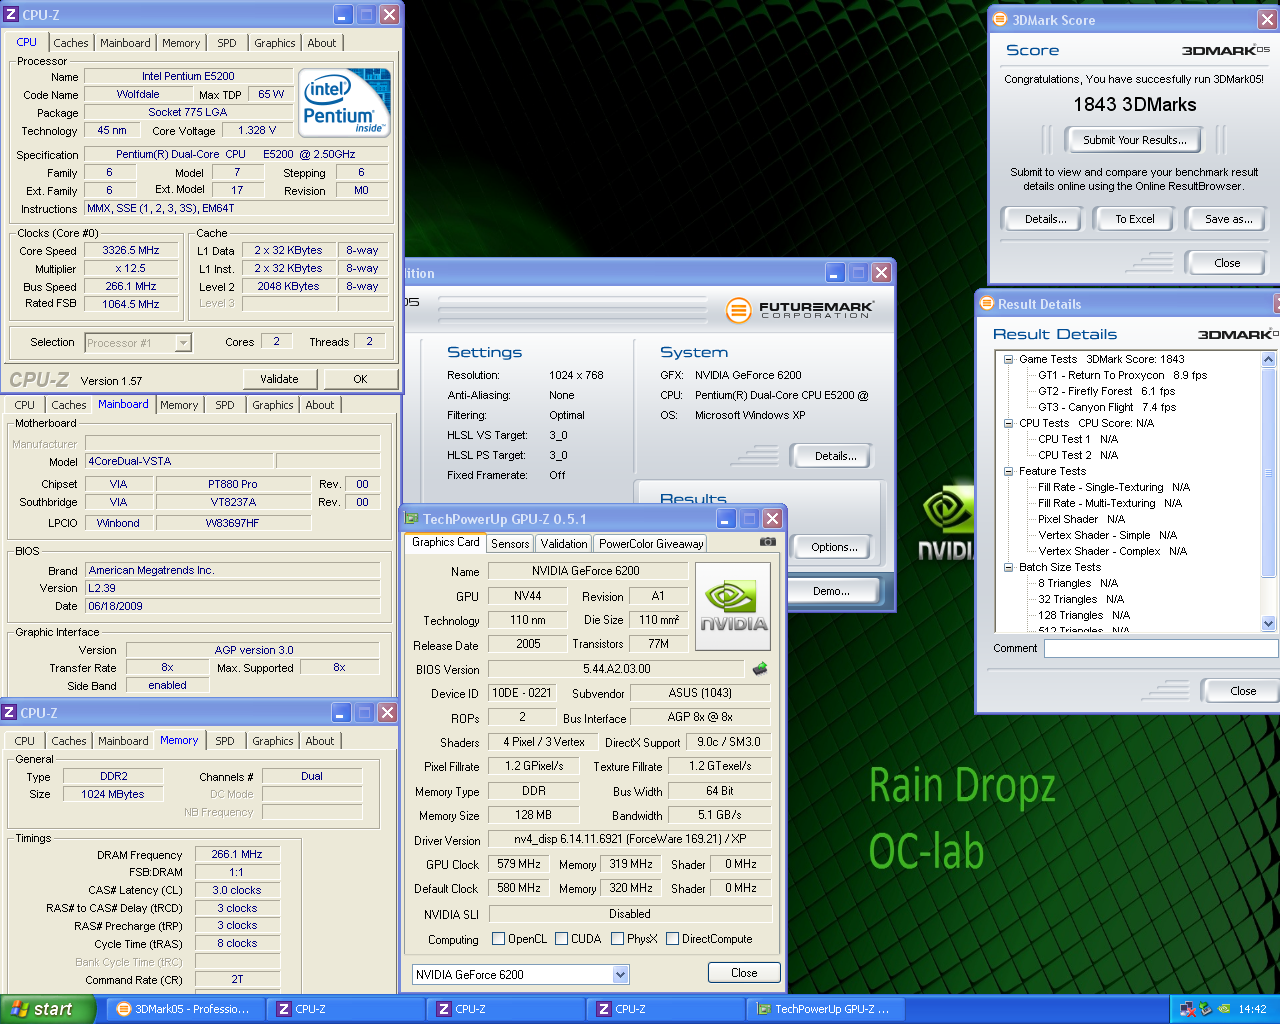Click To Excel button
The image size is (1280, 1024).
1135,219
